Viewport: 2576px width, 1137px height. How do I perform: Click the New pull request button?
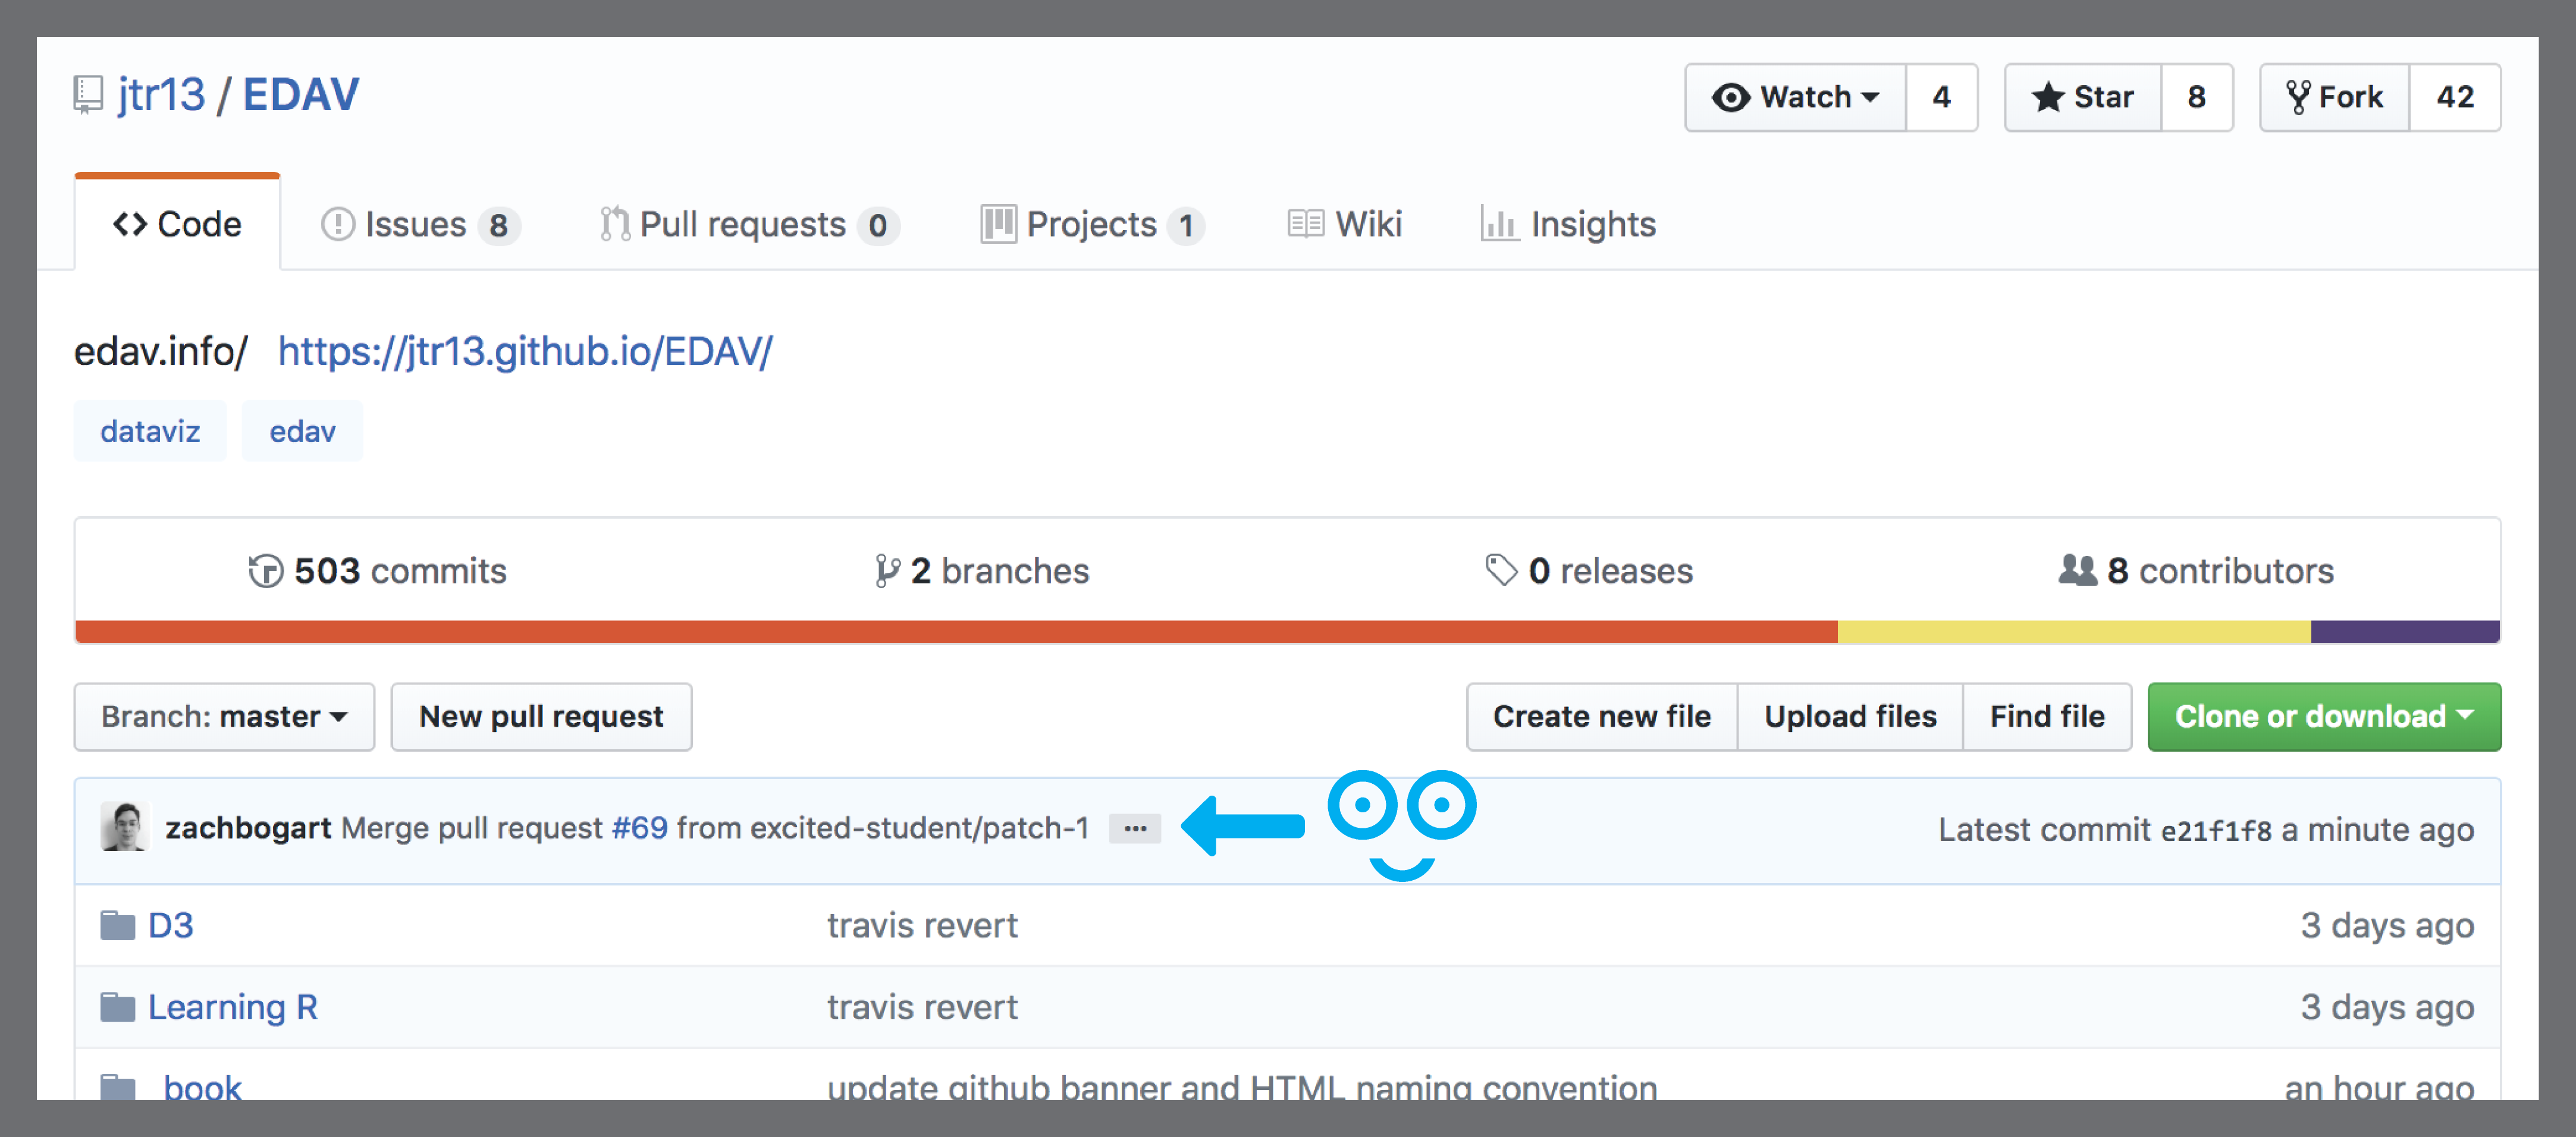tap(541, 717)
